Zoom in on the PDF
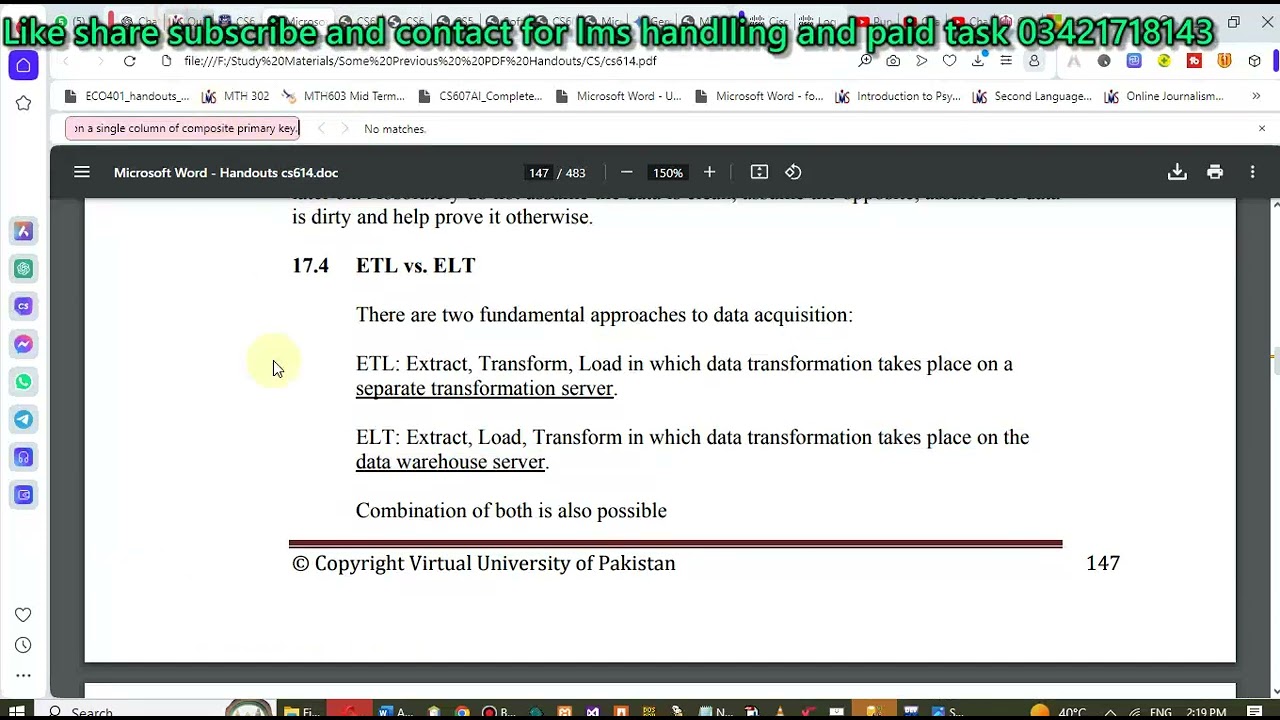The width and height of the screenshot is (1280, 720). pos(709,172)
